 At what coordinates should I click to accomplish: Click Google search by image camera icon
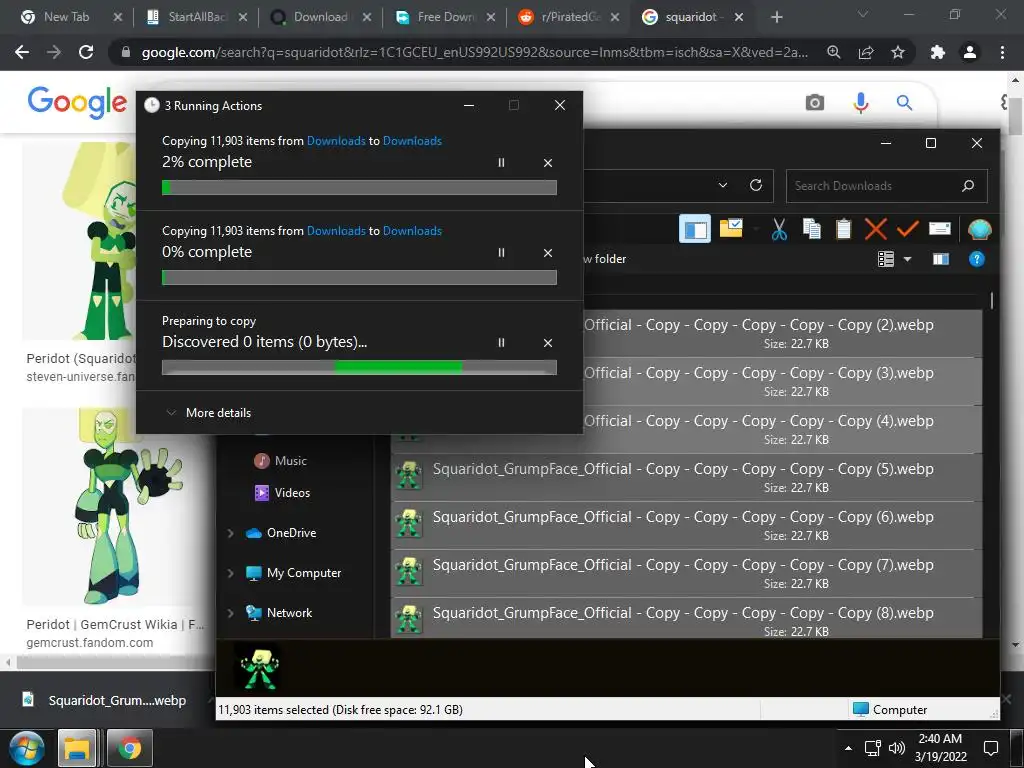[x=814, y=103]
